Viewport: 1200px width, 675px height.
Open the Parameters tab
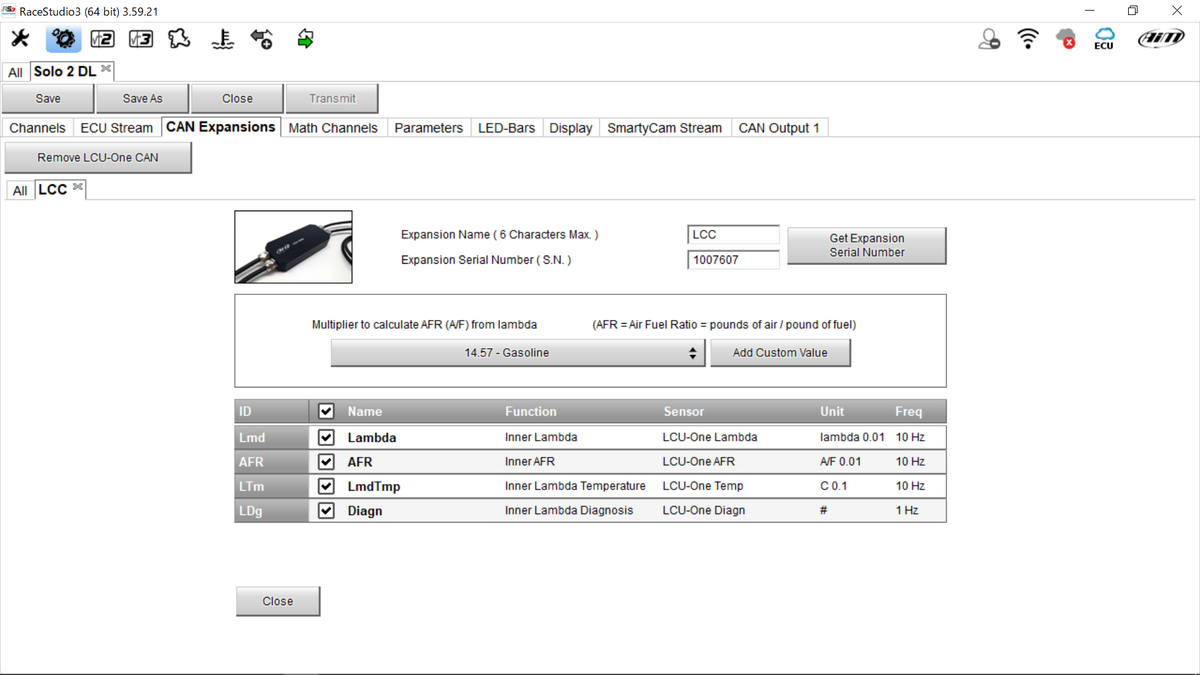[x=428, y=128]
